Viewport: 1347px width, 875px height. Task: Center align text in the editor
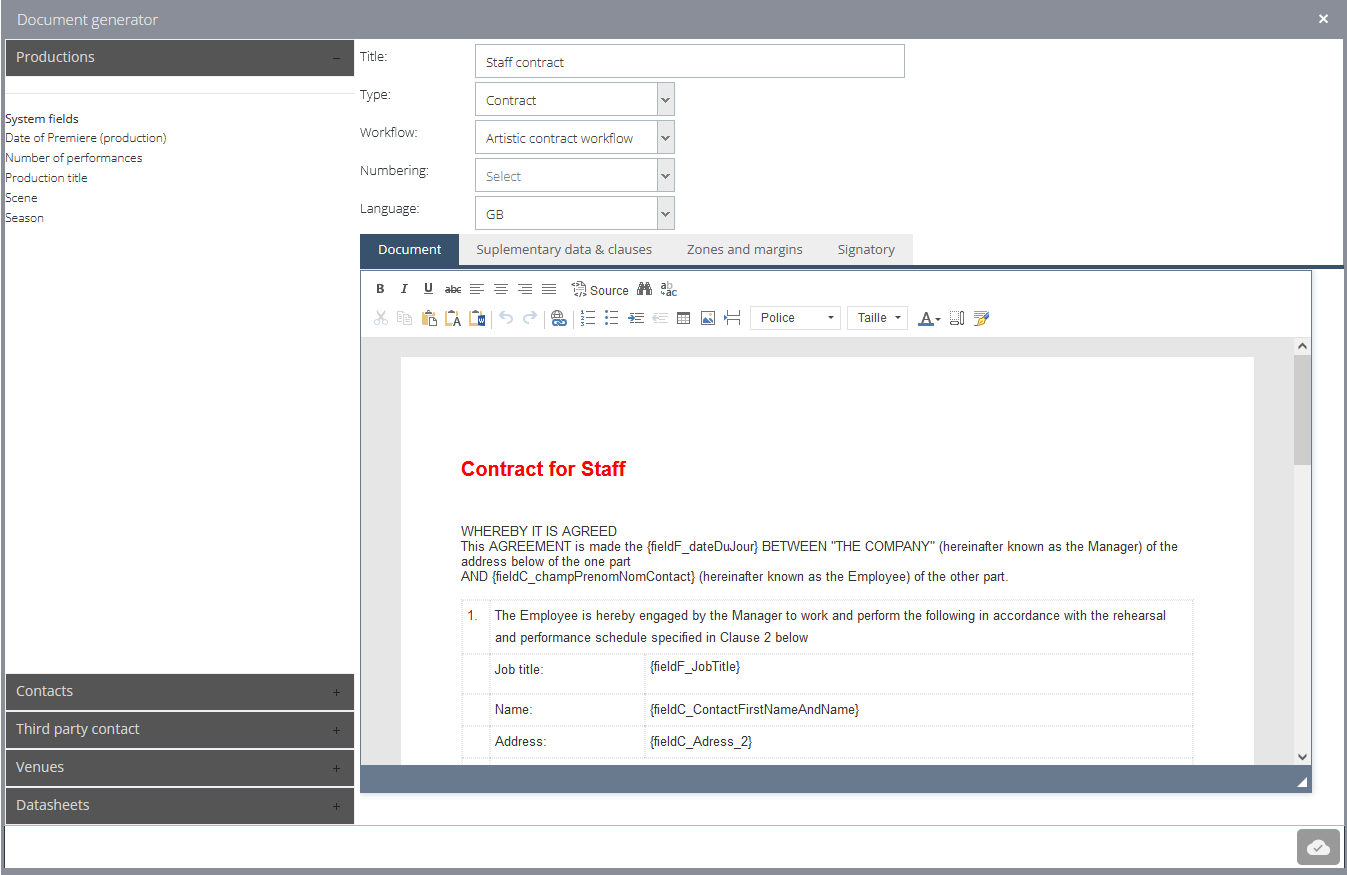501,289
